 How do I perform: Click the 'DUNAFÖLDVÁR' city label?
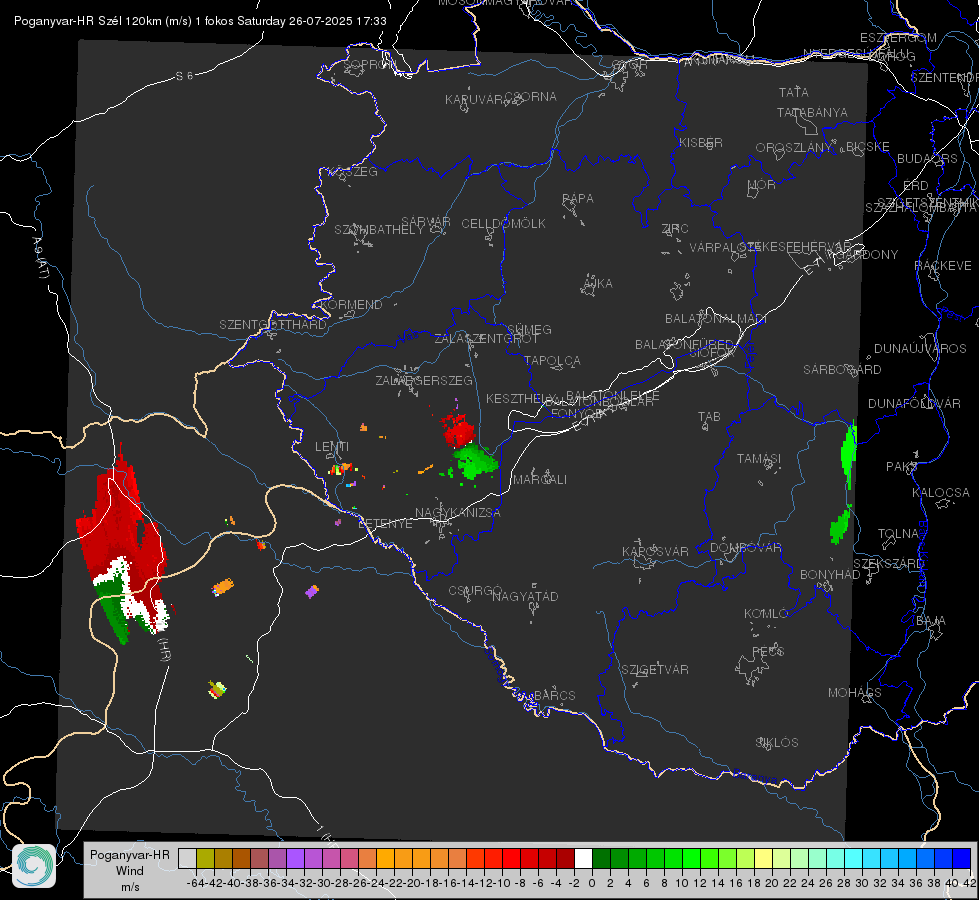click(x=914, y=403)
